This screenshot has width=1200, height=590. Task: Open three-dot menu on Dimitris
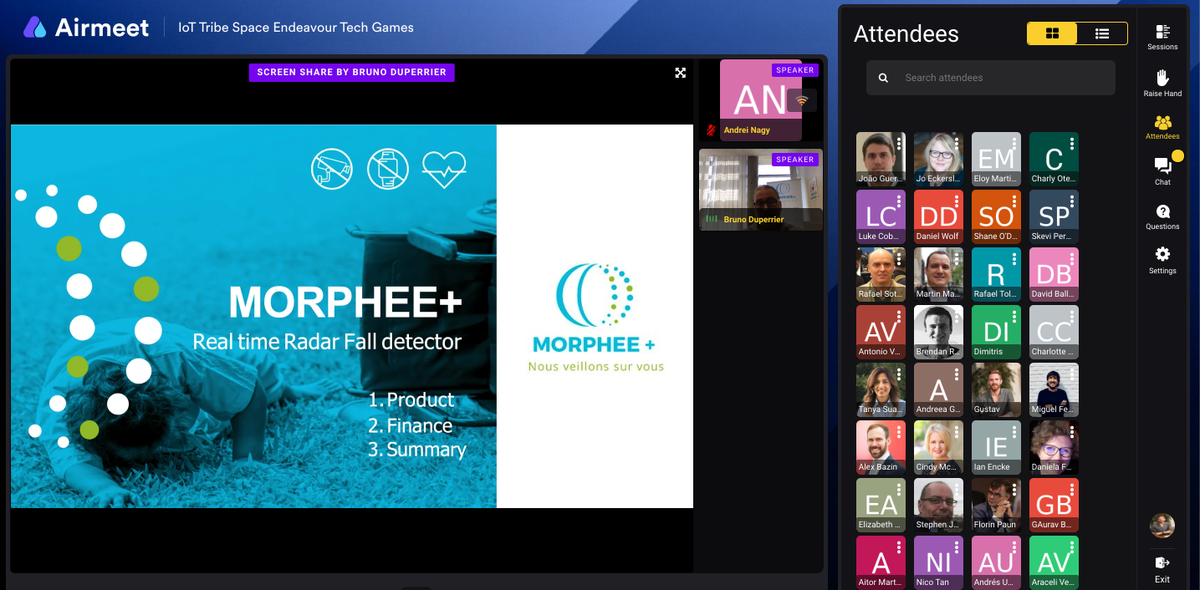point(1015,316)
